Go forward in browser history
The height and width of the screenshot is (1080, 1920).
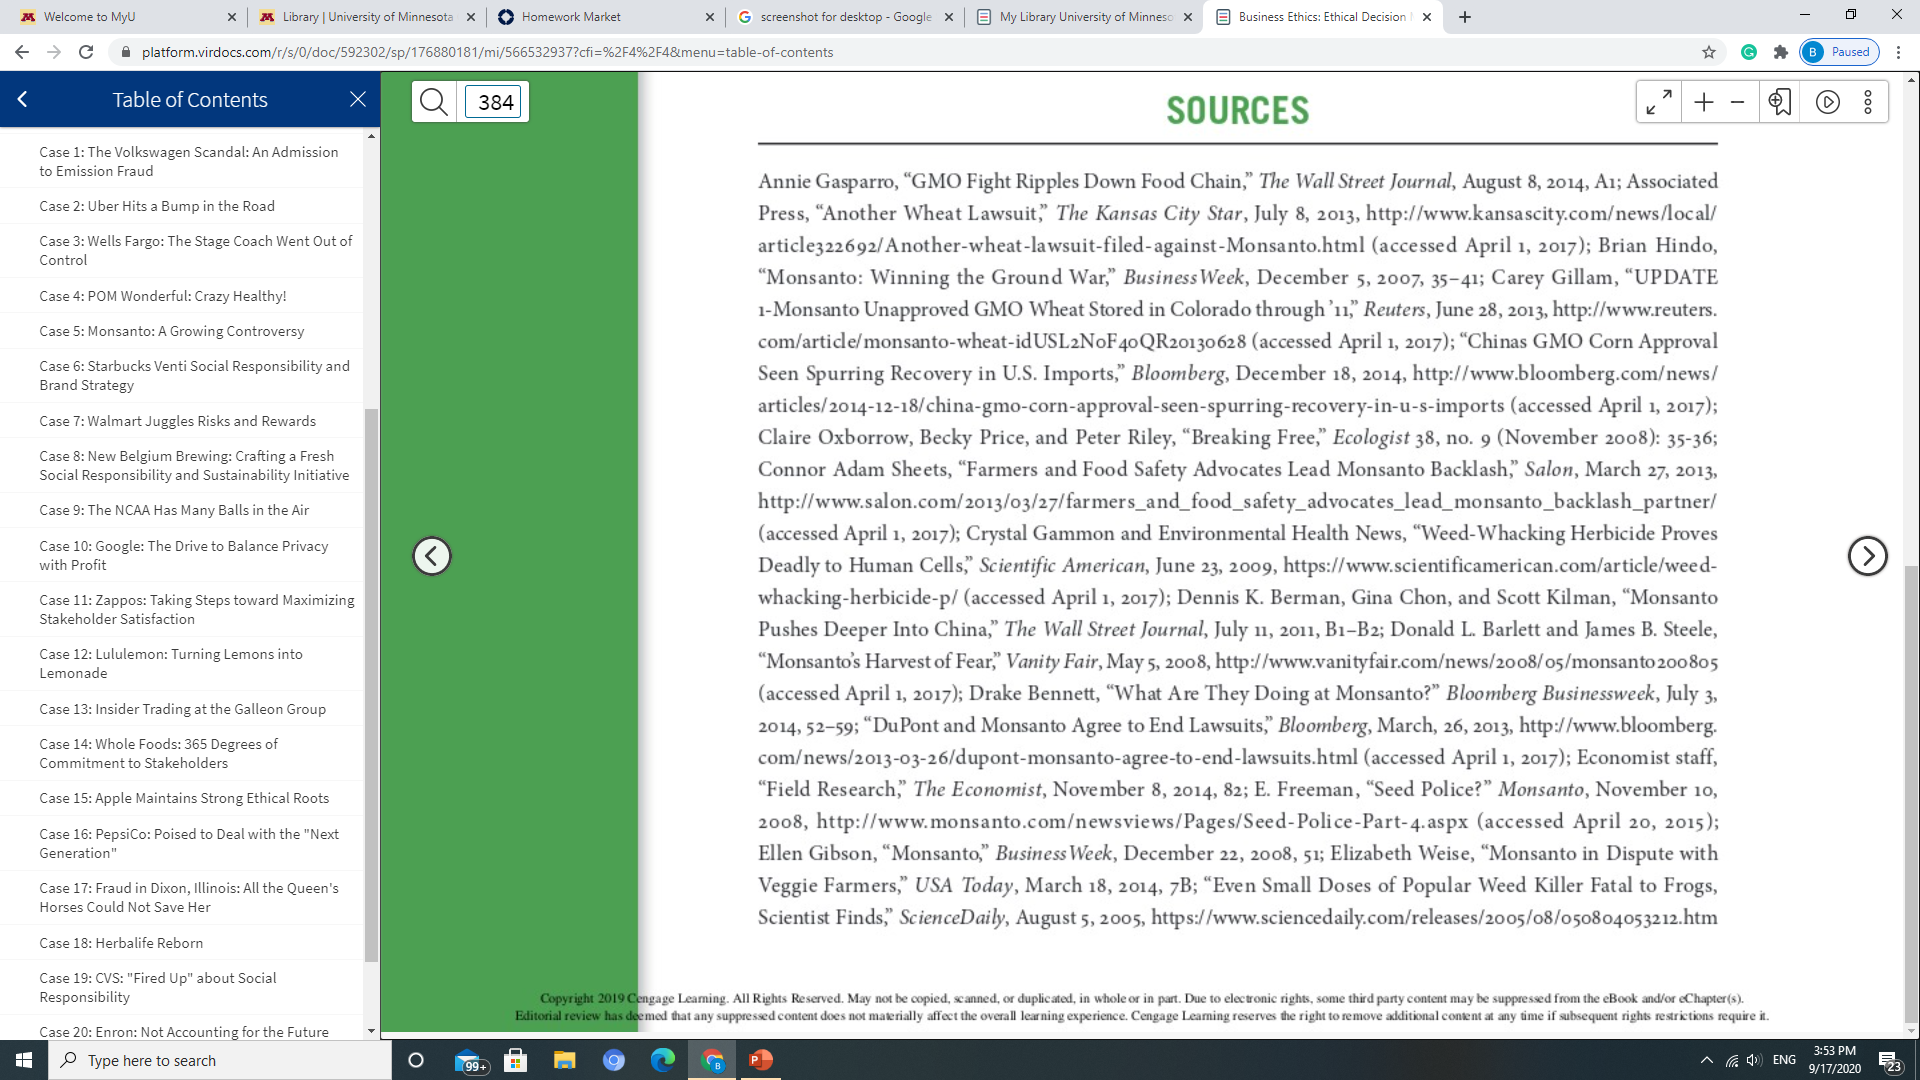[x=54, y=52]
